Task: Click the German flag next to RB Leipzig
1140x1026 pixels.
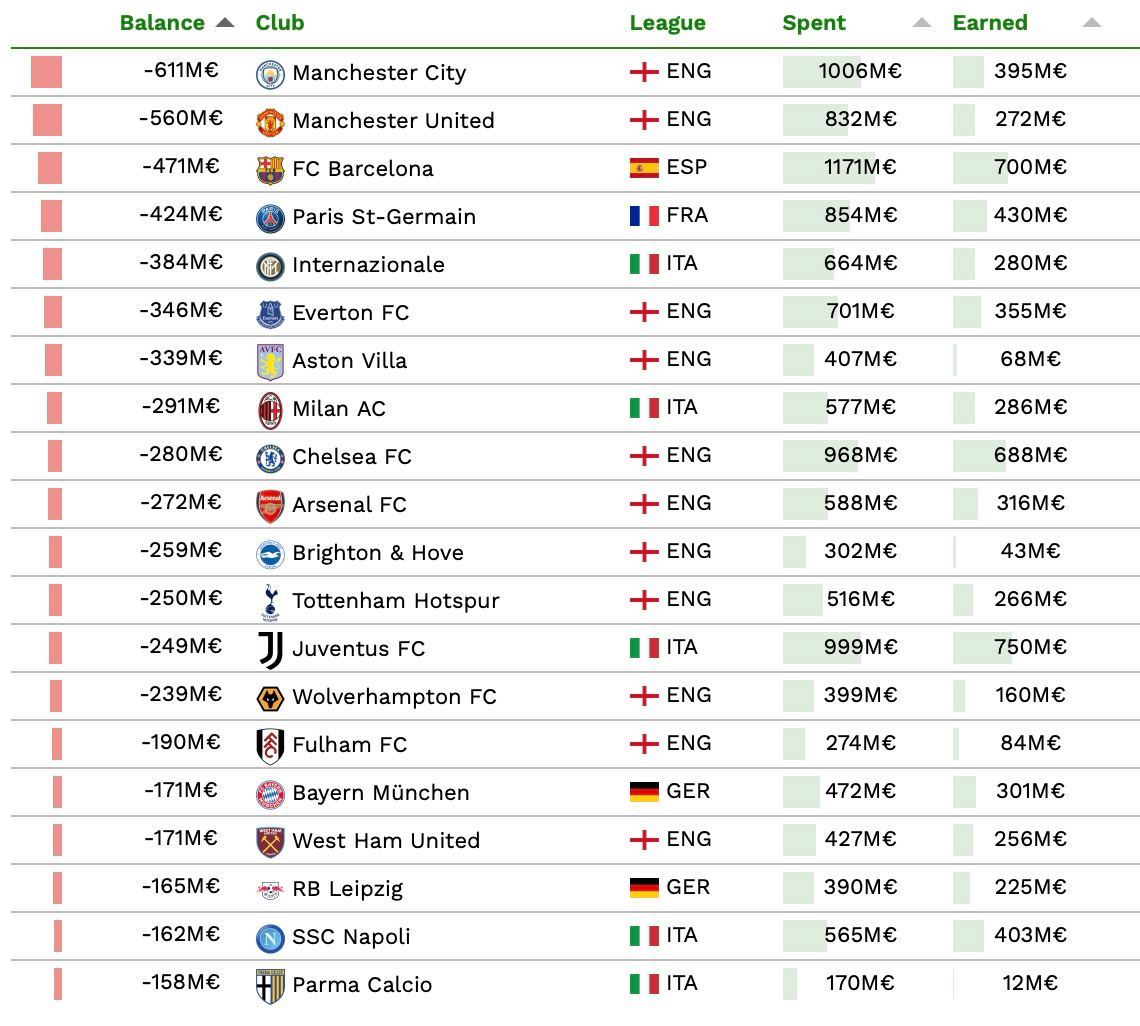Action: 644,887
